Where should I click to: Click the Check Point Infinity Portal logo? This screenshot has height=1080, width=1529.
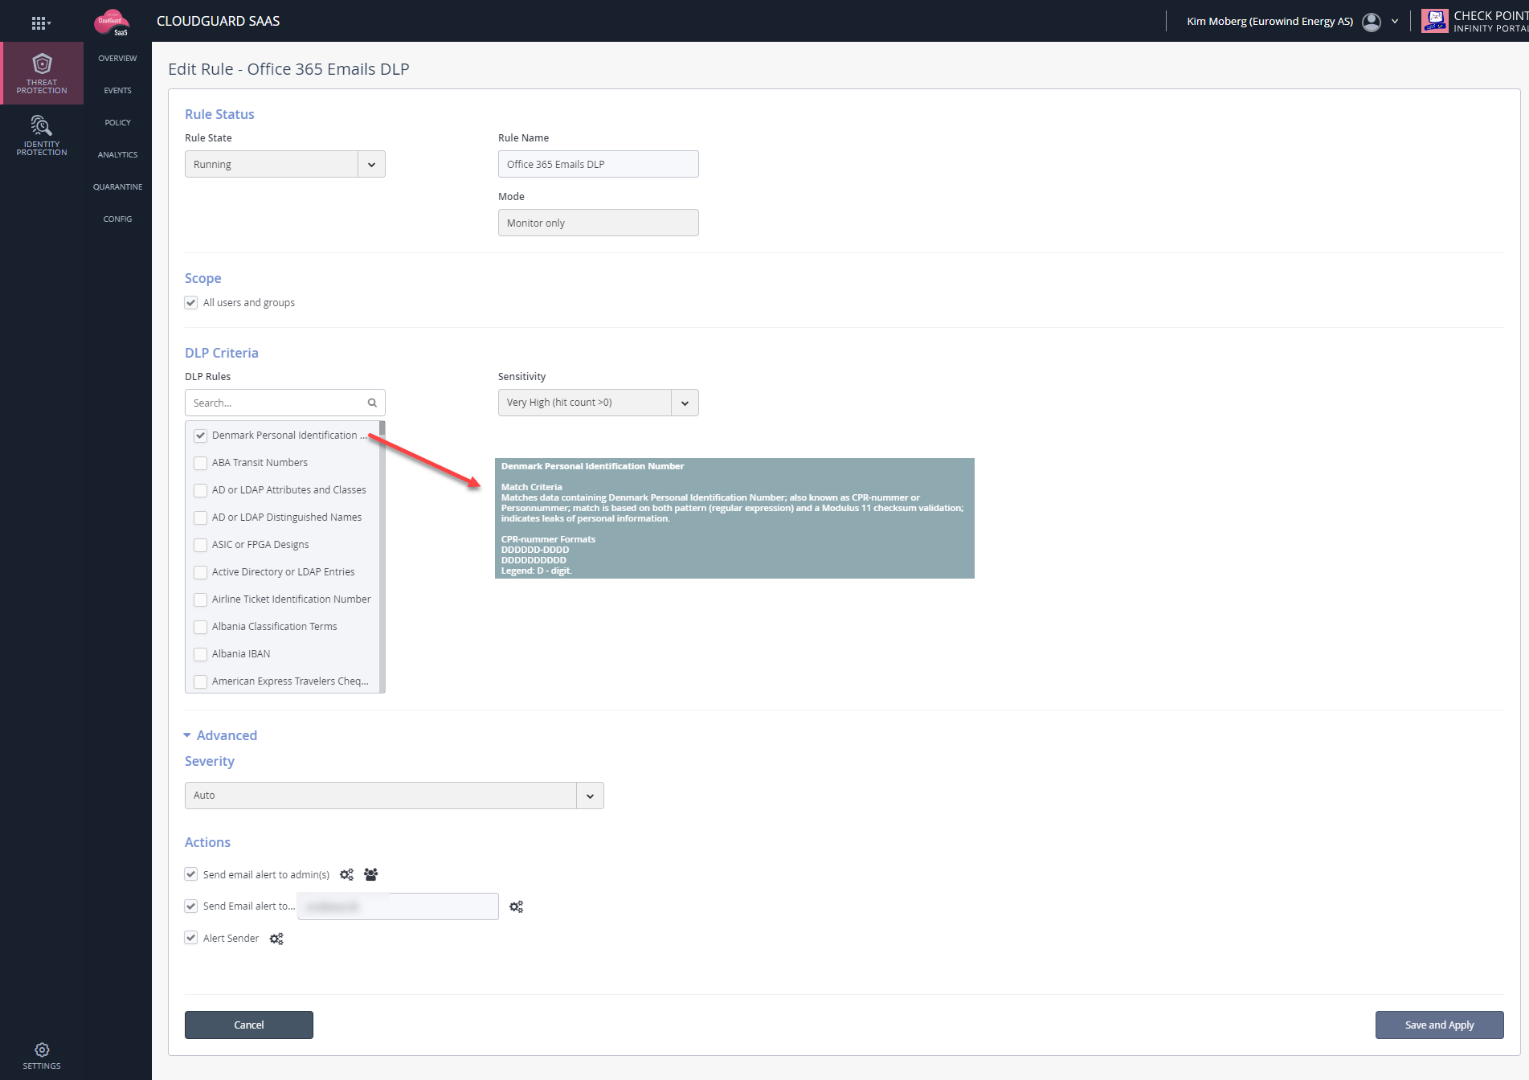[x=1476, y=21]
